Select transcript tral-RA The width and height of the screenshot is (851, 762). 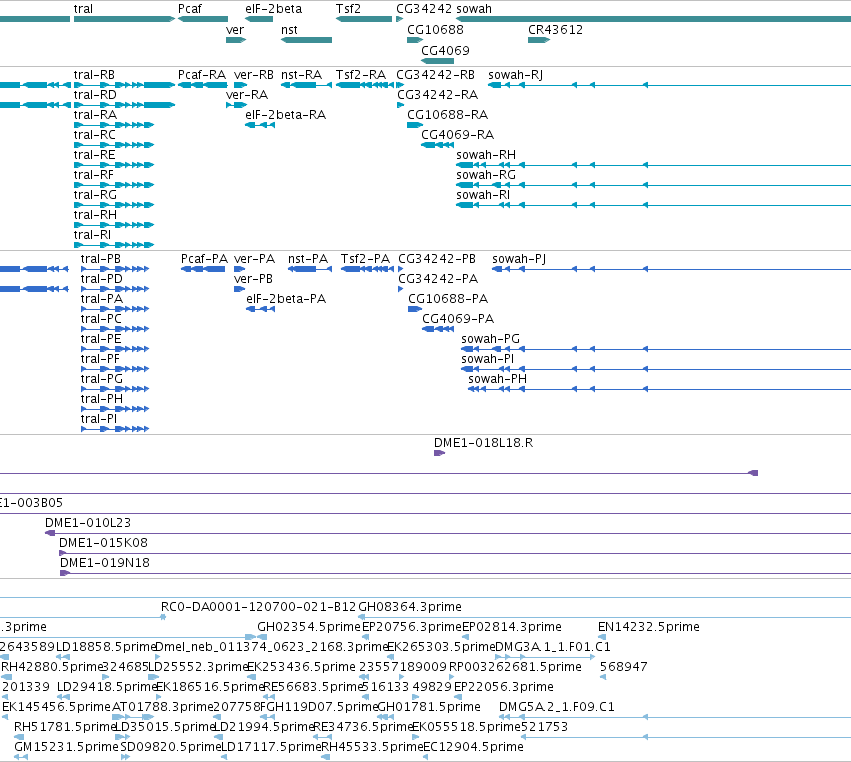(95, 115)
